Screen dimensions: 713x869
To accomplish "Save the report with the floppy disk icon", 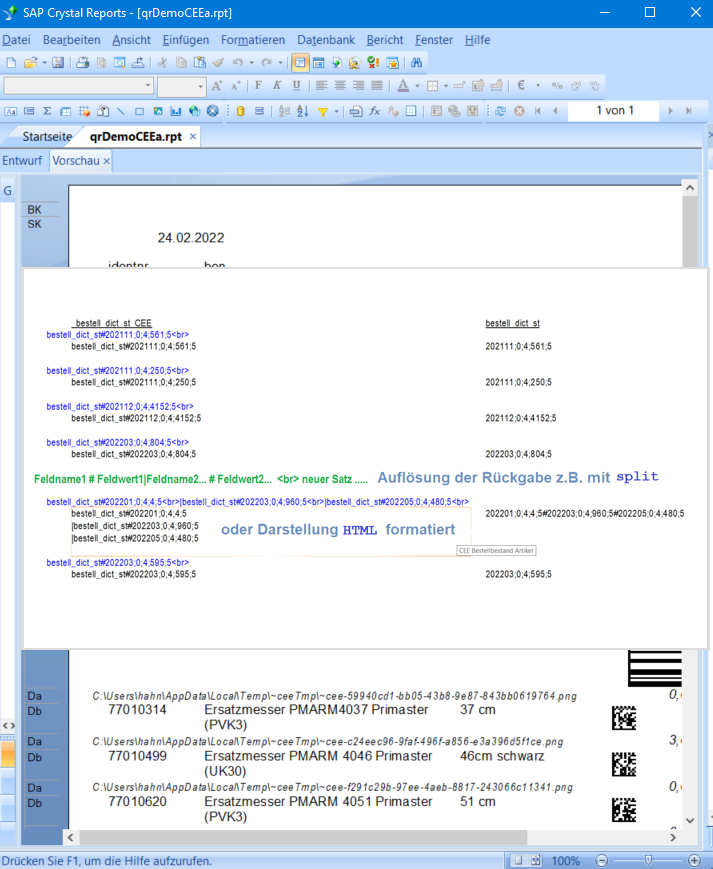I will (58, 63).
